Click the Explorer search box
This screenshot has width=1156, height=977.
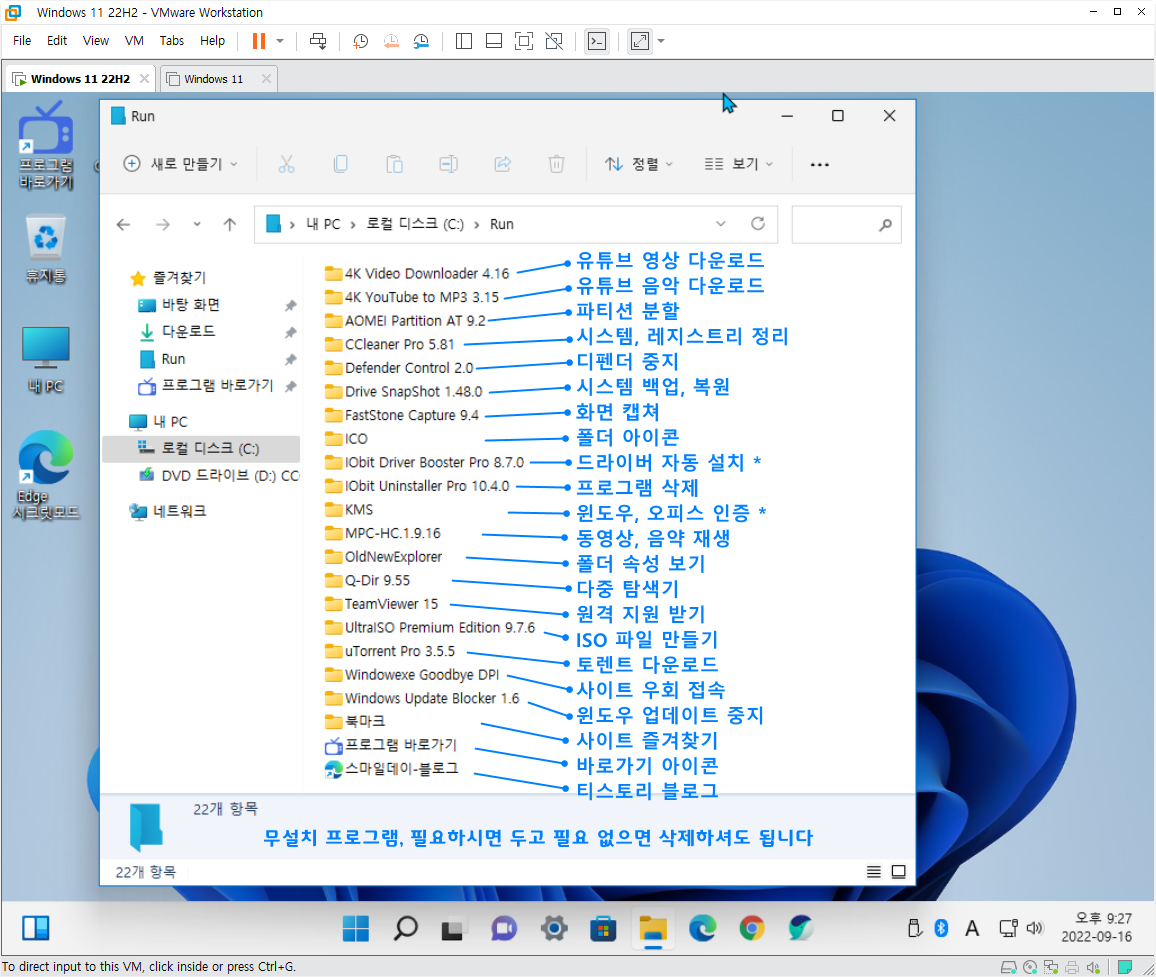click(x=846, y=224)
